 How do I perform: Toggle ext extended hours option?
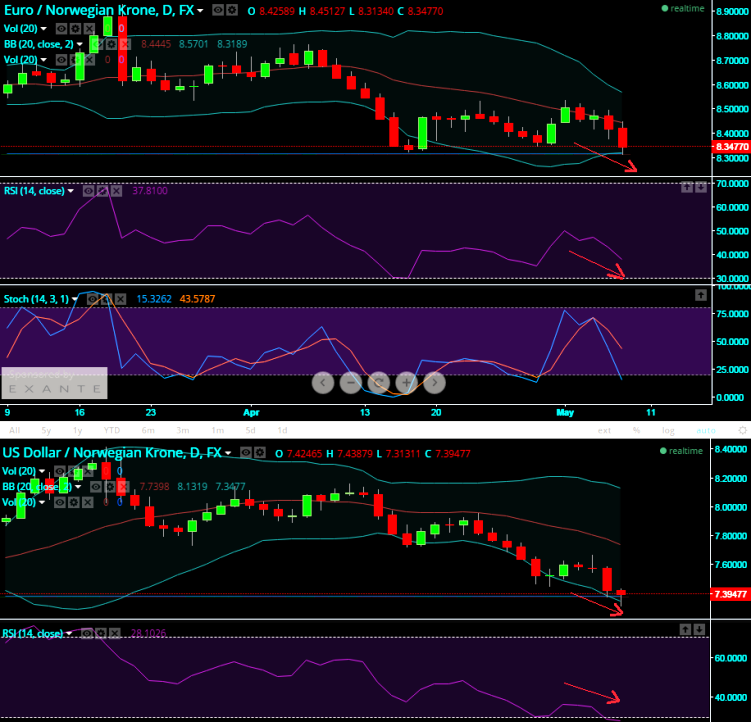604,430
